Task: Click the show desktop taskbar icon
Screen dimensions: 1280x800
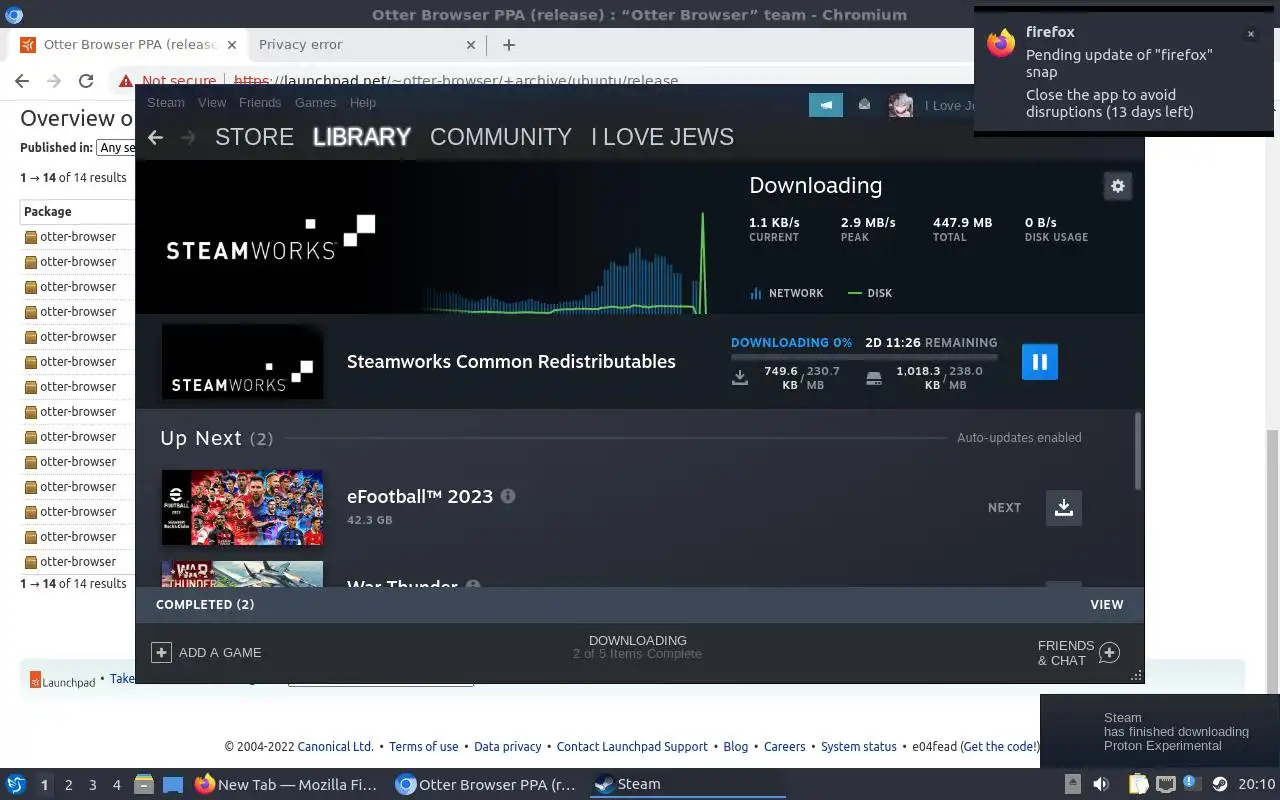Action: 173,785
